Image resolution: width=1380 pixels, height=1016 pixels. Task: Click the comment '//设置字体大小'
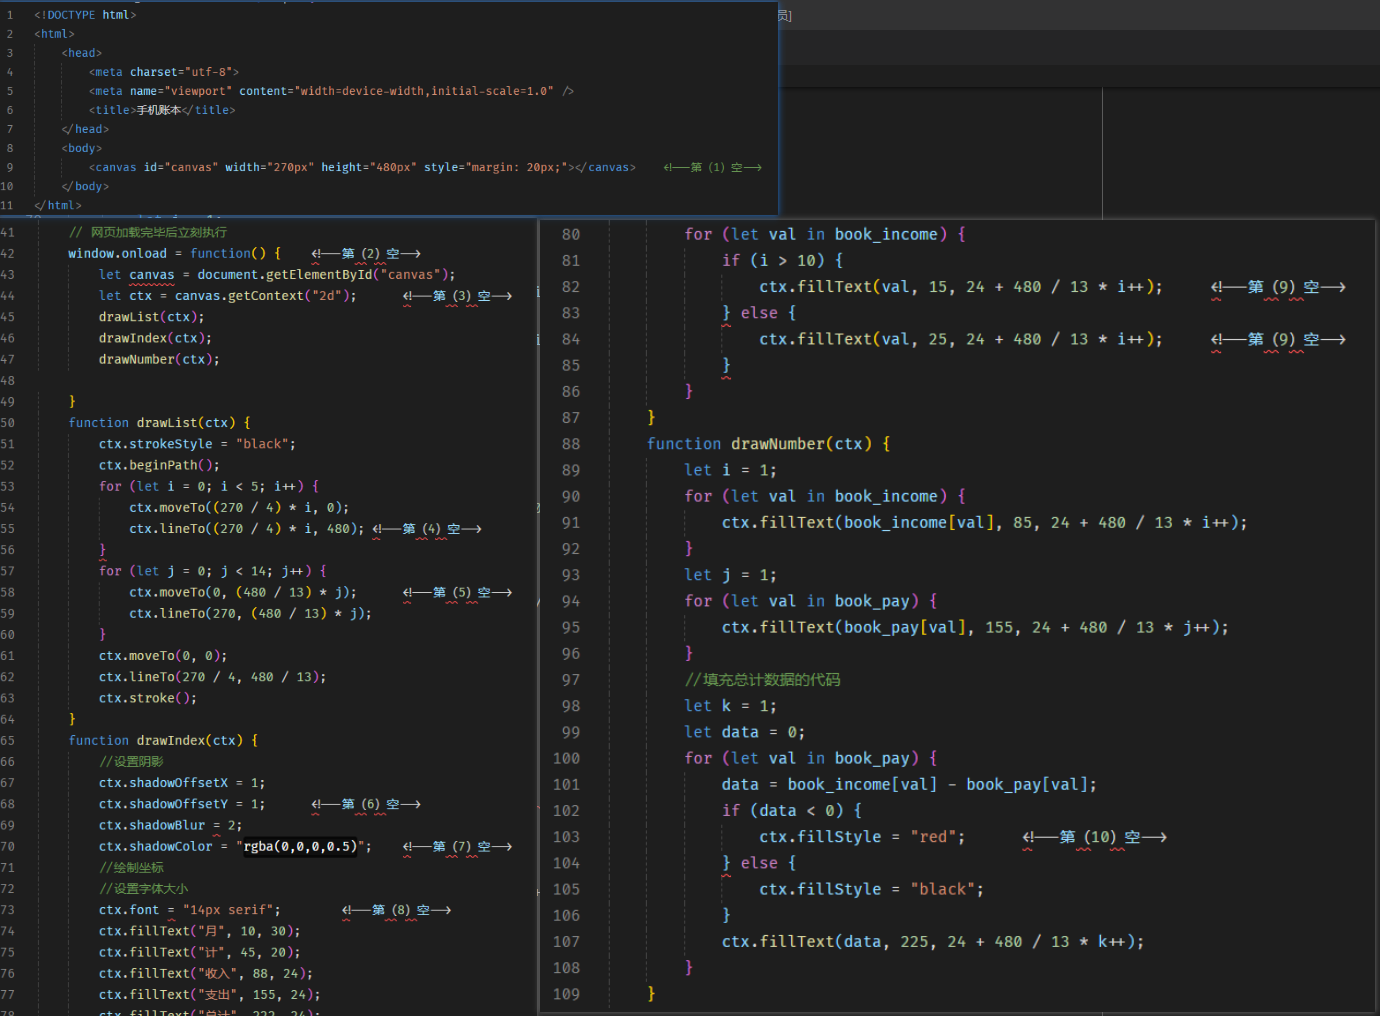tap(143, 888)
